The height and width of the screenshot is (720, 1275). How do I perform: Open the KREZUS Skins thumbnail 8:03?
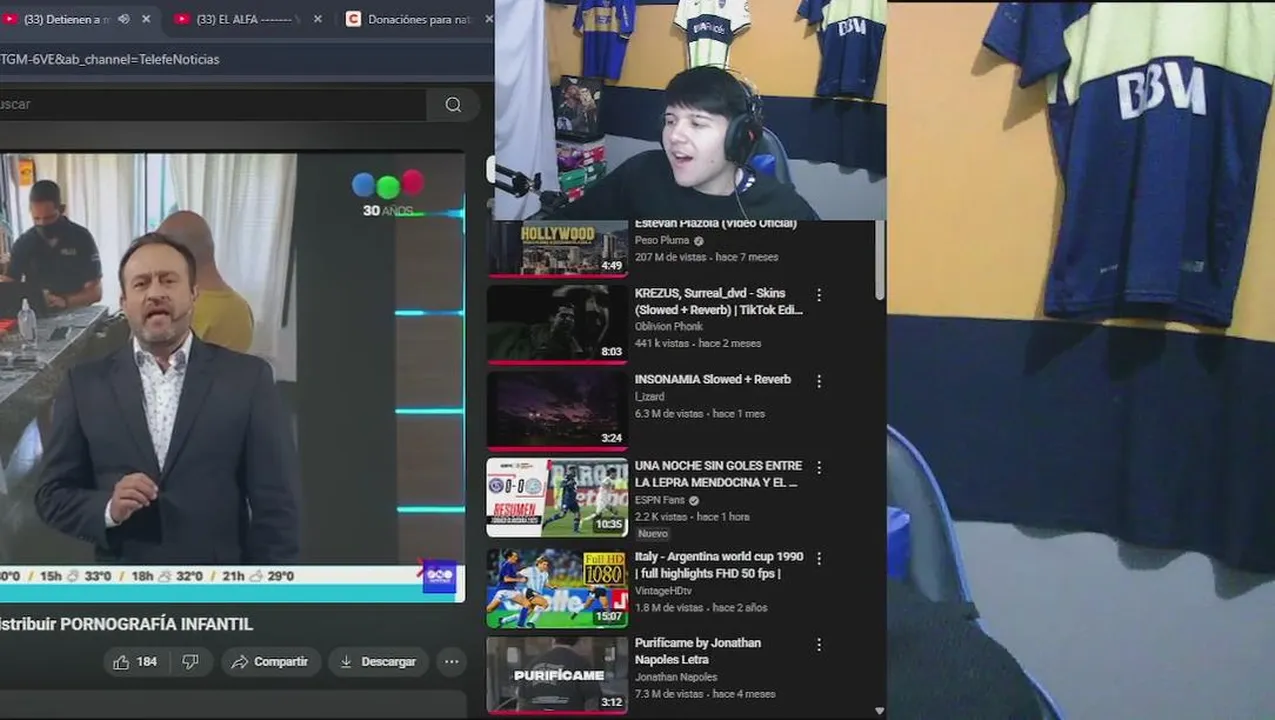(557, 324)
